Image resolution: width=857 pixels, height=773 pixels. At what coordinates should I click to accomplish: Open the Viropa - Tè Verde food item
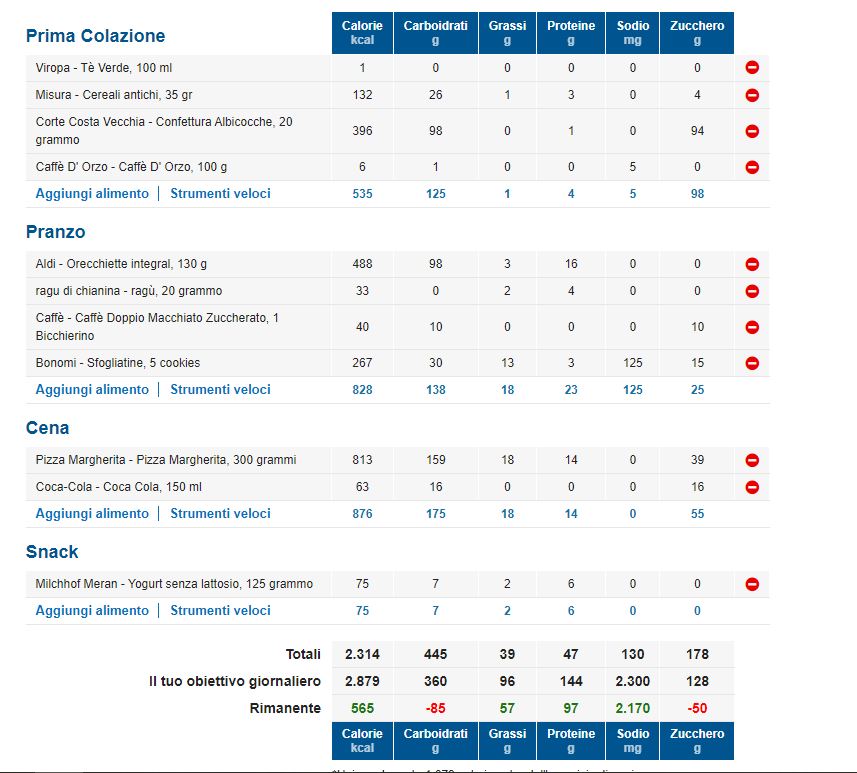[104, 68]
